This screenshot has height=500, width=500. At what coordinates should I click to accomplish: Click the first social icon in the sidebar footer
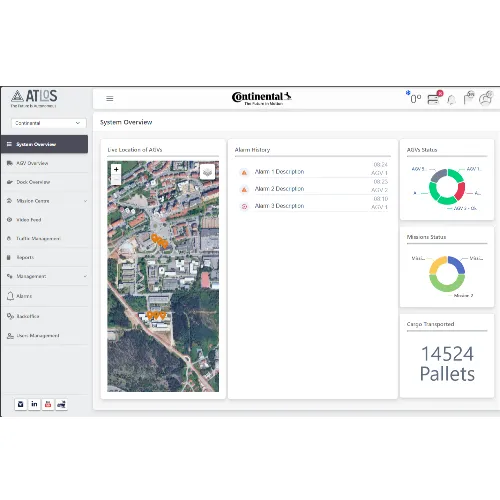click(x=20, y=404)
